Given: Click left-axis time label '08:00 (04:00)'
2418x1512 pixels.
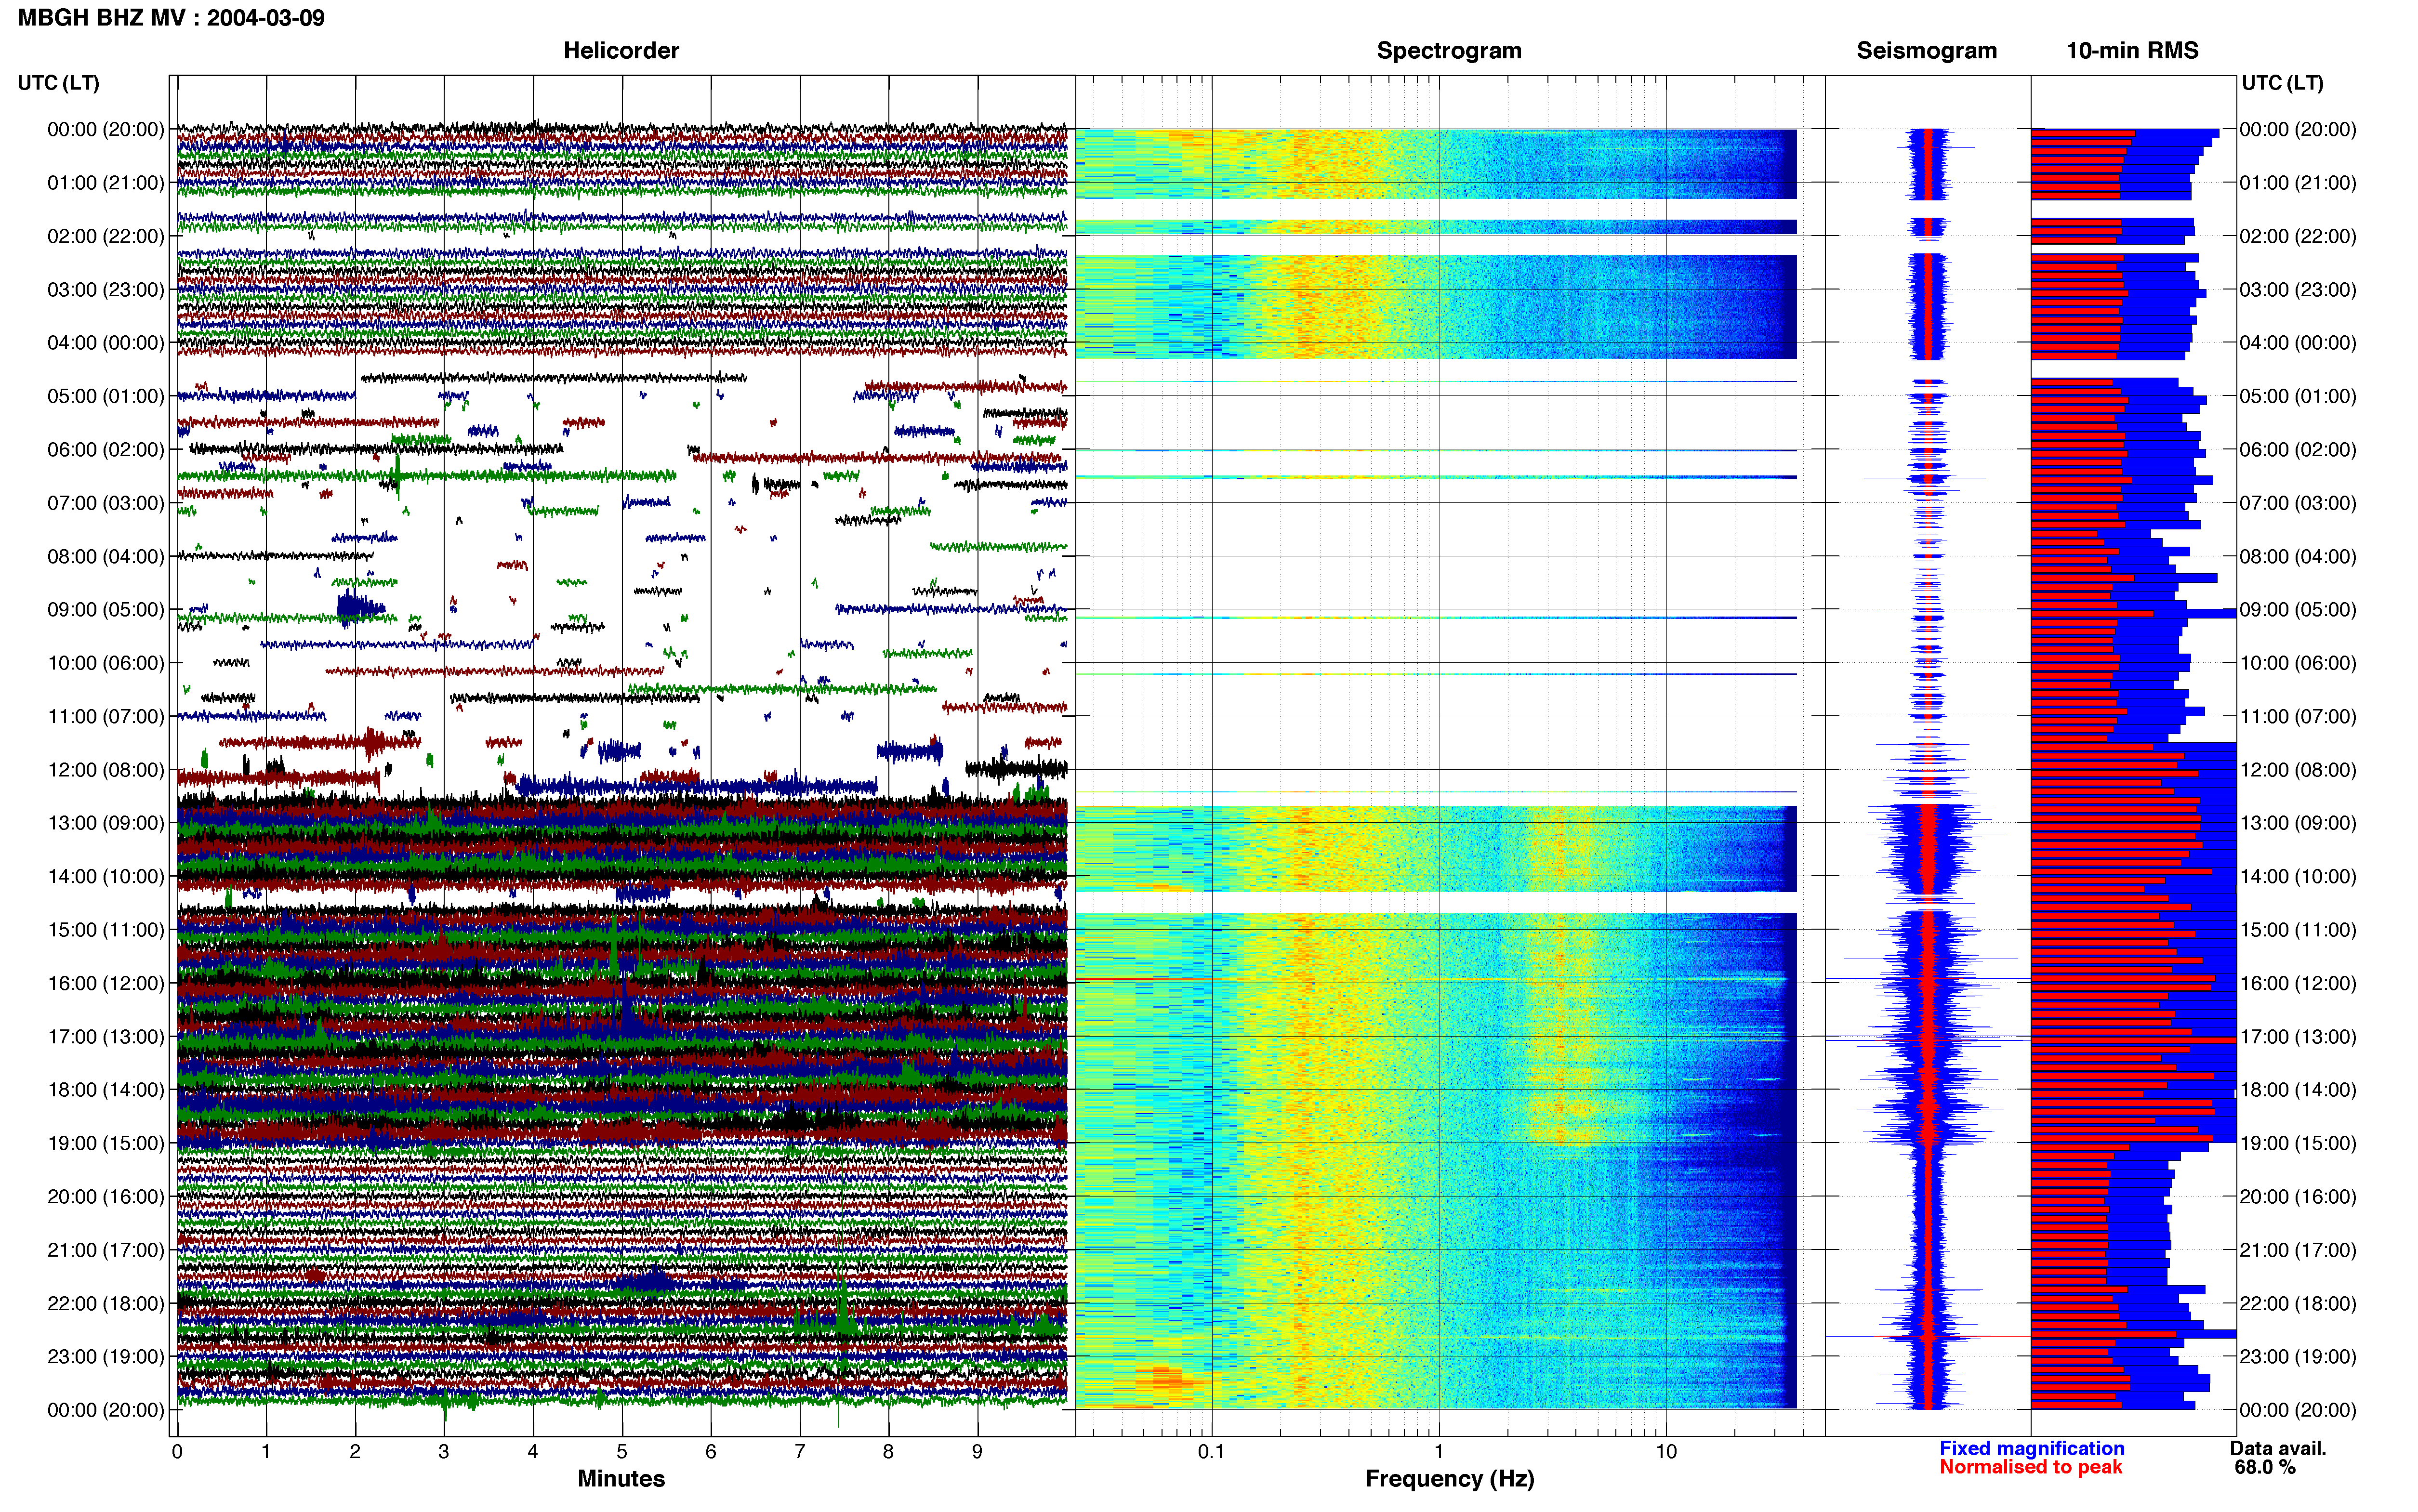Looking at the screenshot, I should 106,556.
